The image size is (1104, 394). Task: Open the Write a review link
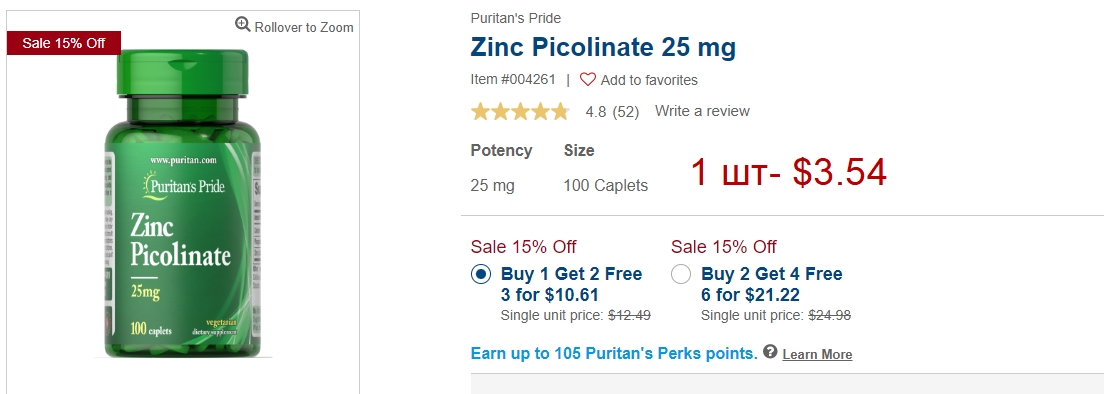tap(702, 111)
